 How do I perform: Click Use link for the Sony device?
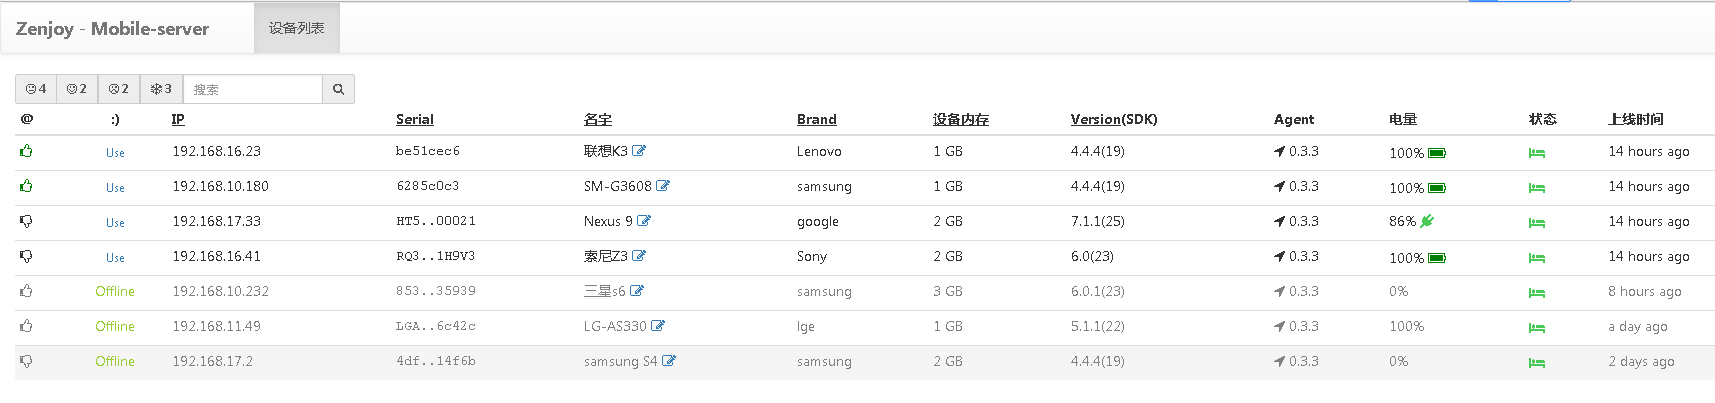click(115, 257)
